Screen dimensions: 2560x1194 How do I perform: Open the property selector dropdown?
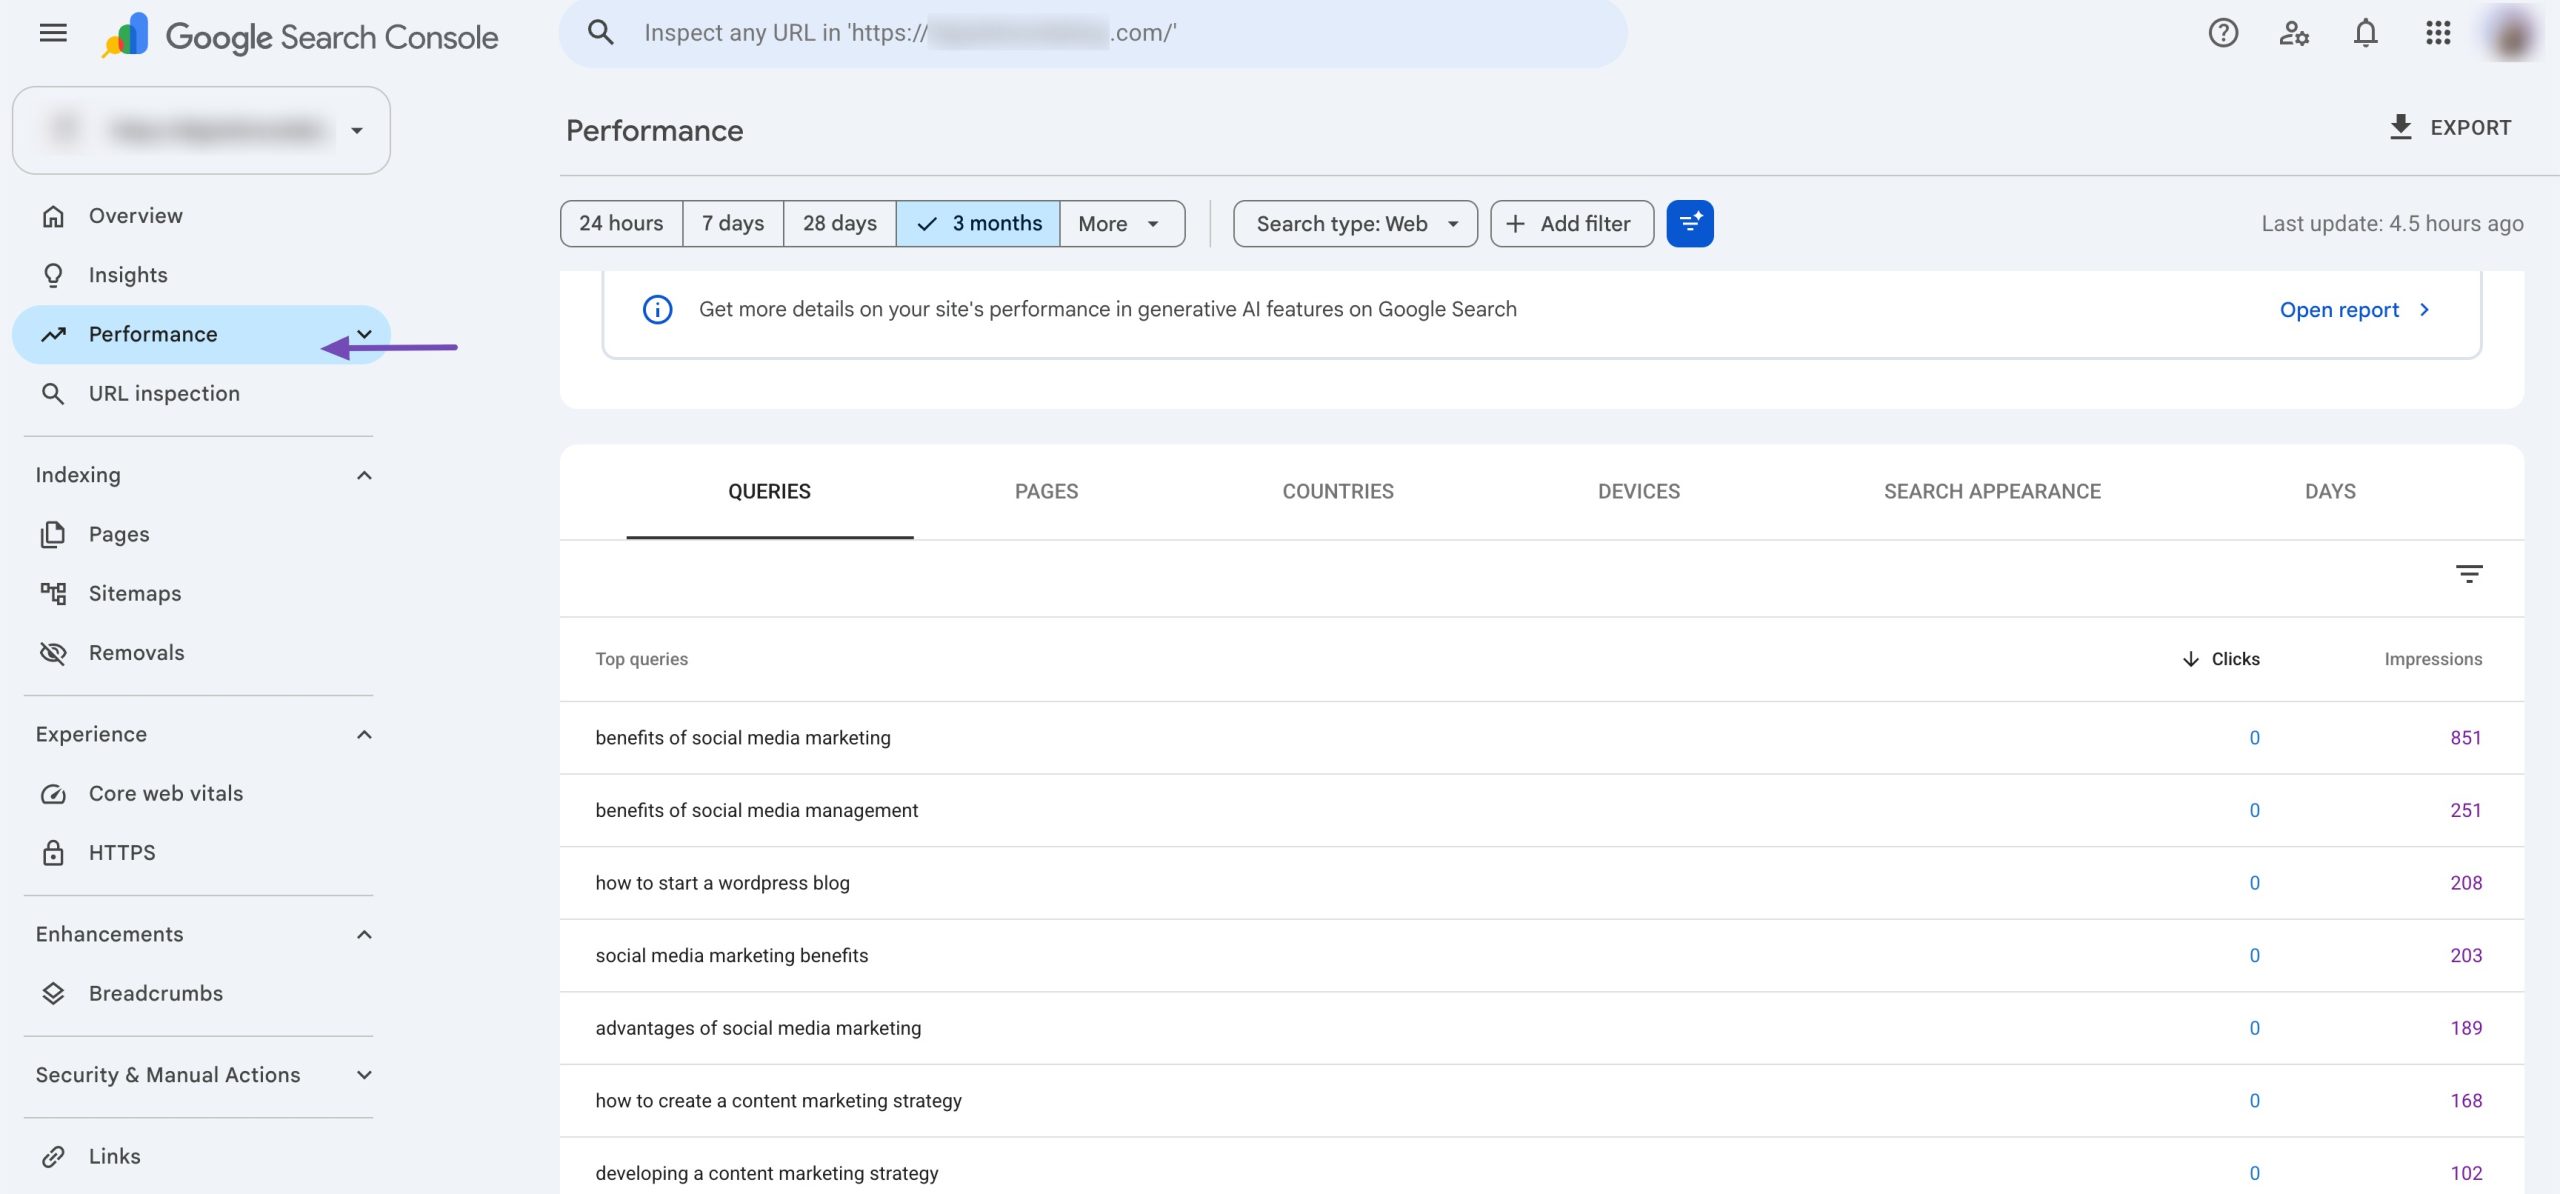click(x=201, y=131)
